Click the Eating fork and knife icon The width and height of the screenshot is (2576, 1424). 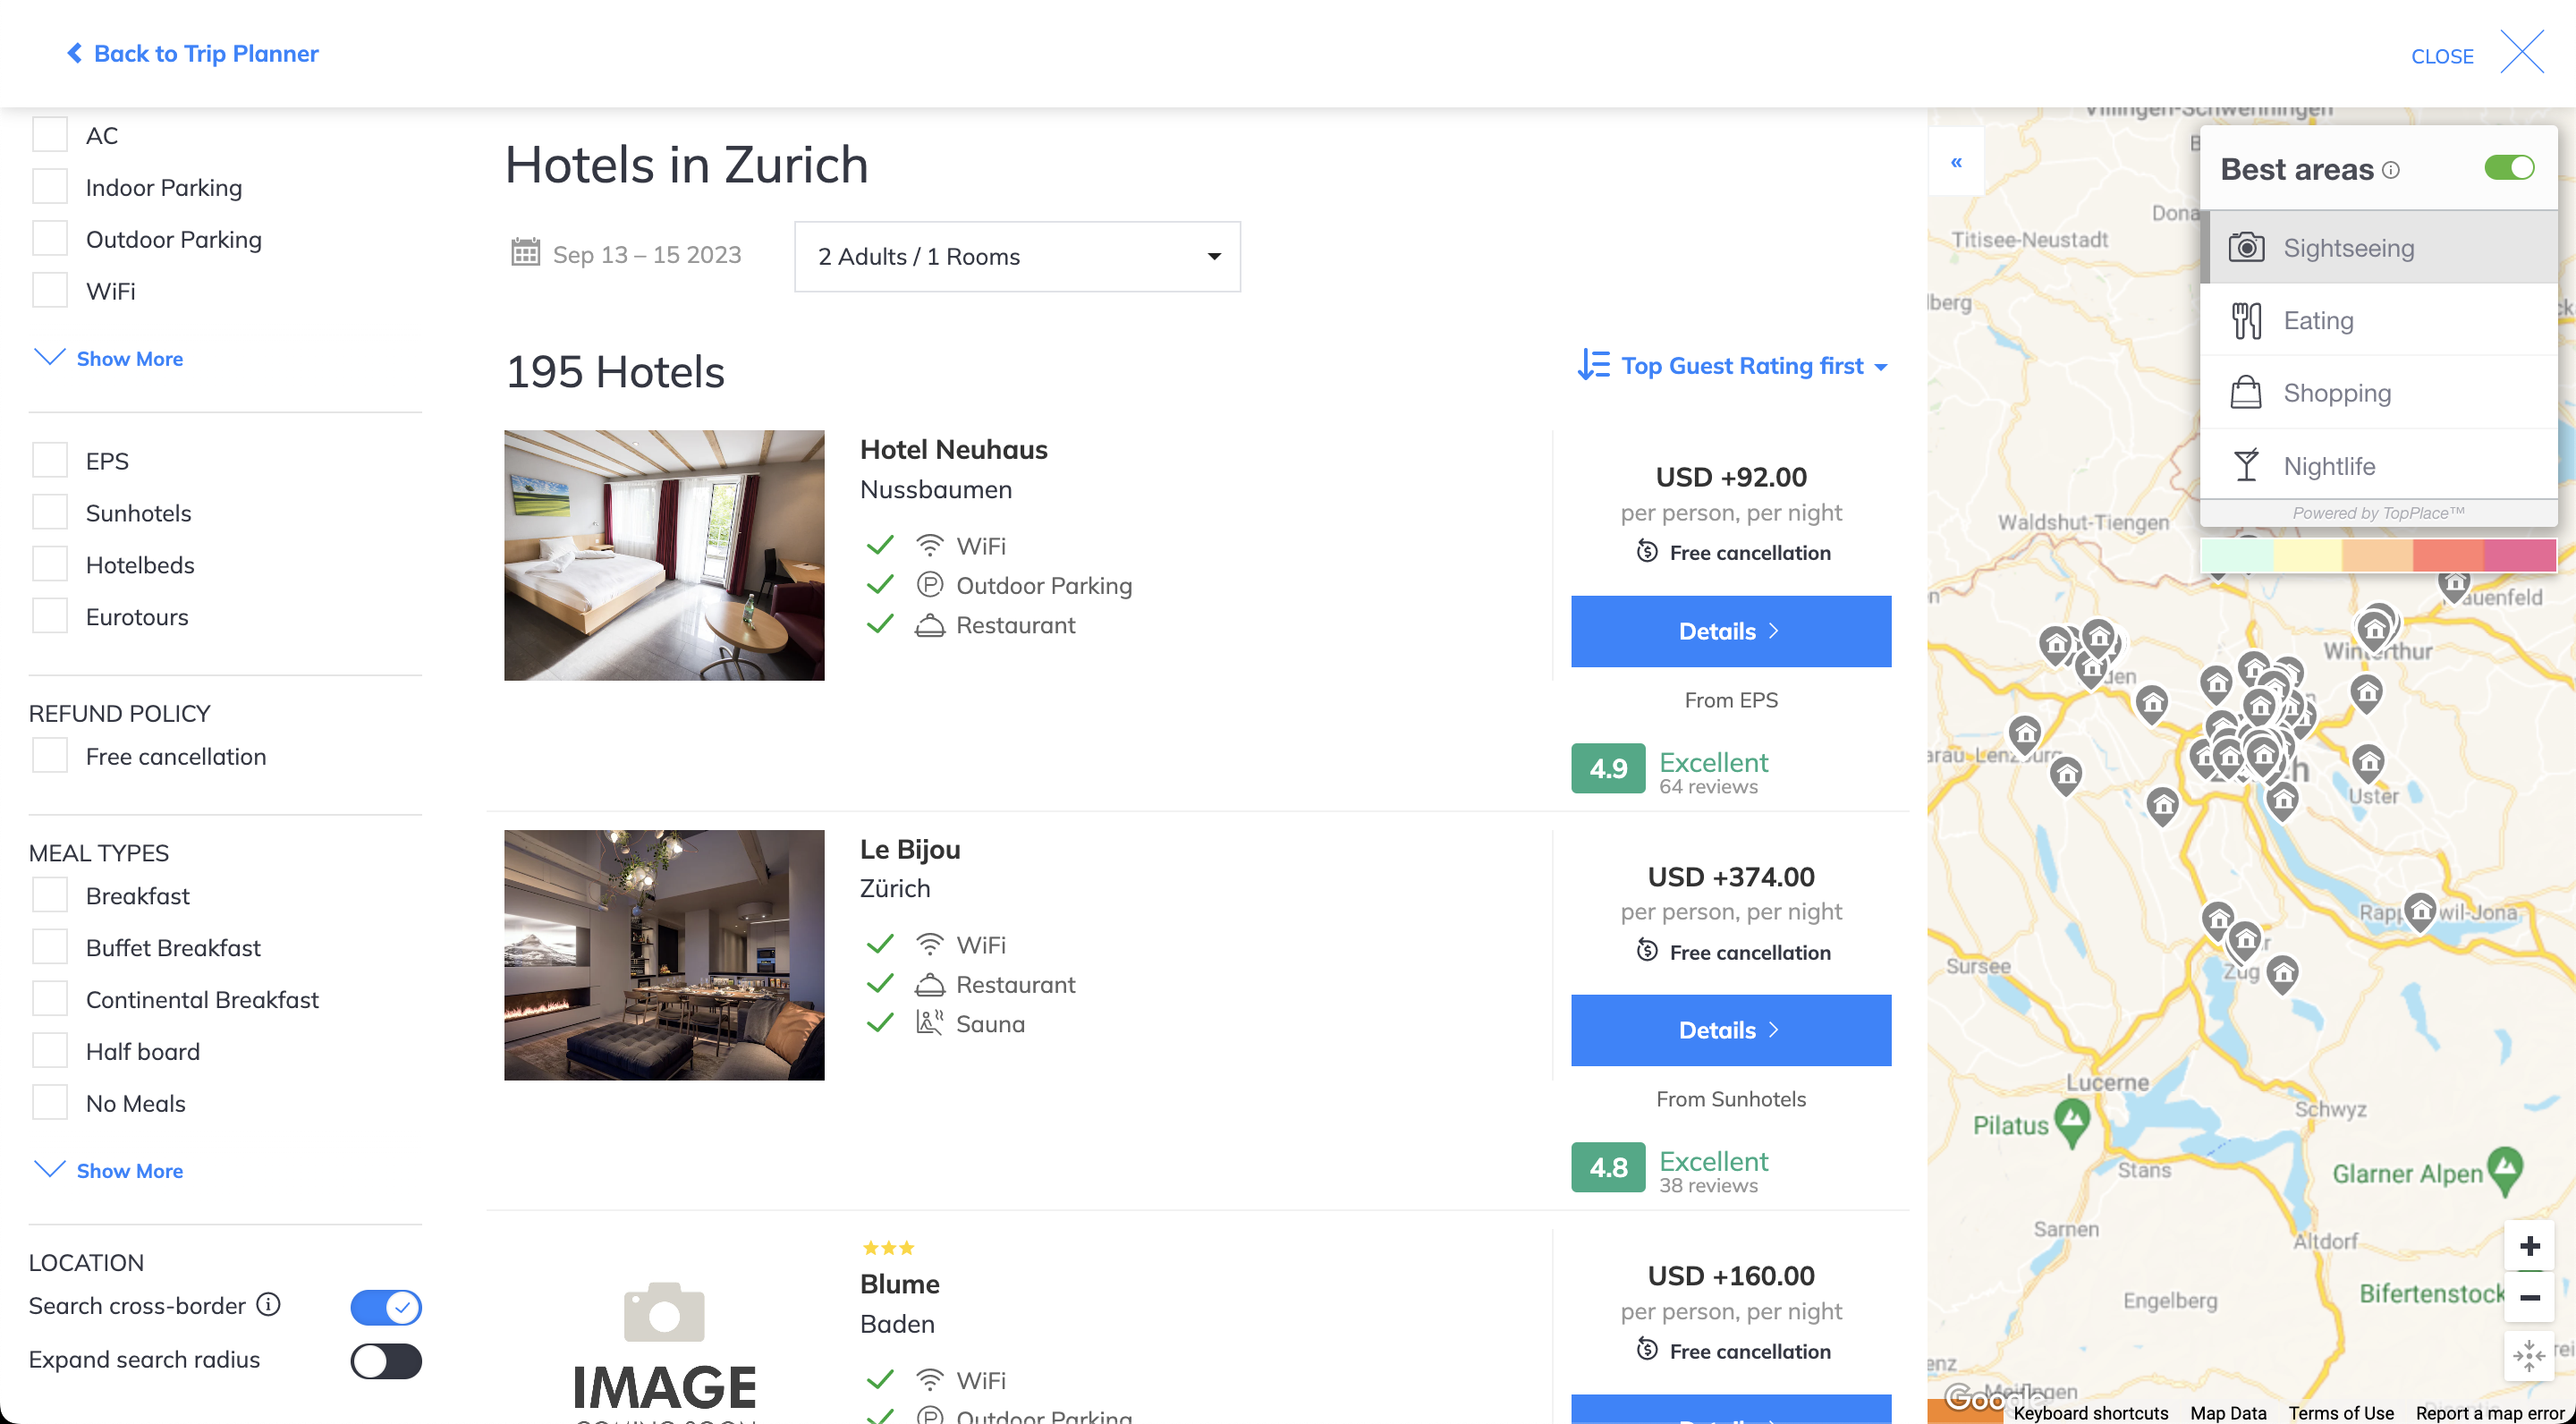pos(2246,320)
